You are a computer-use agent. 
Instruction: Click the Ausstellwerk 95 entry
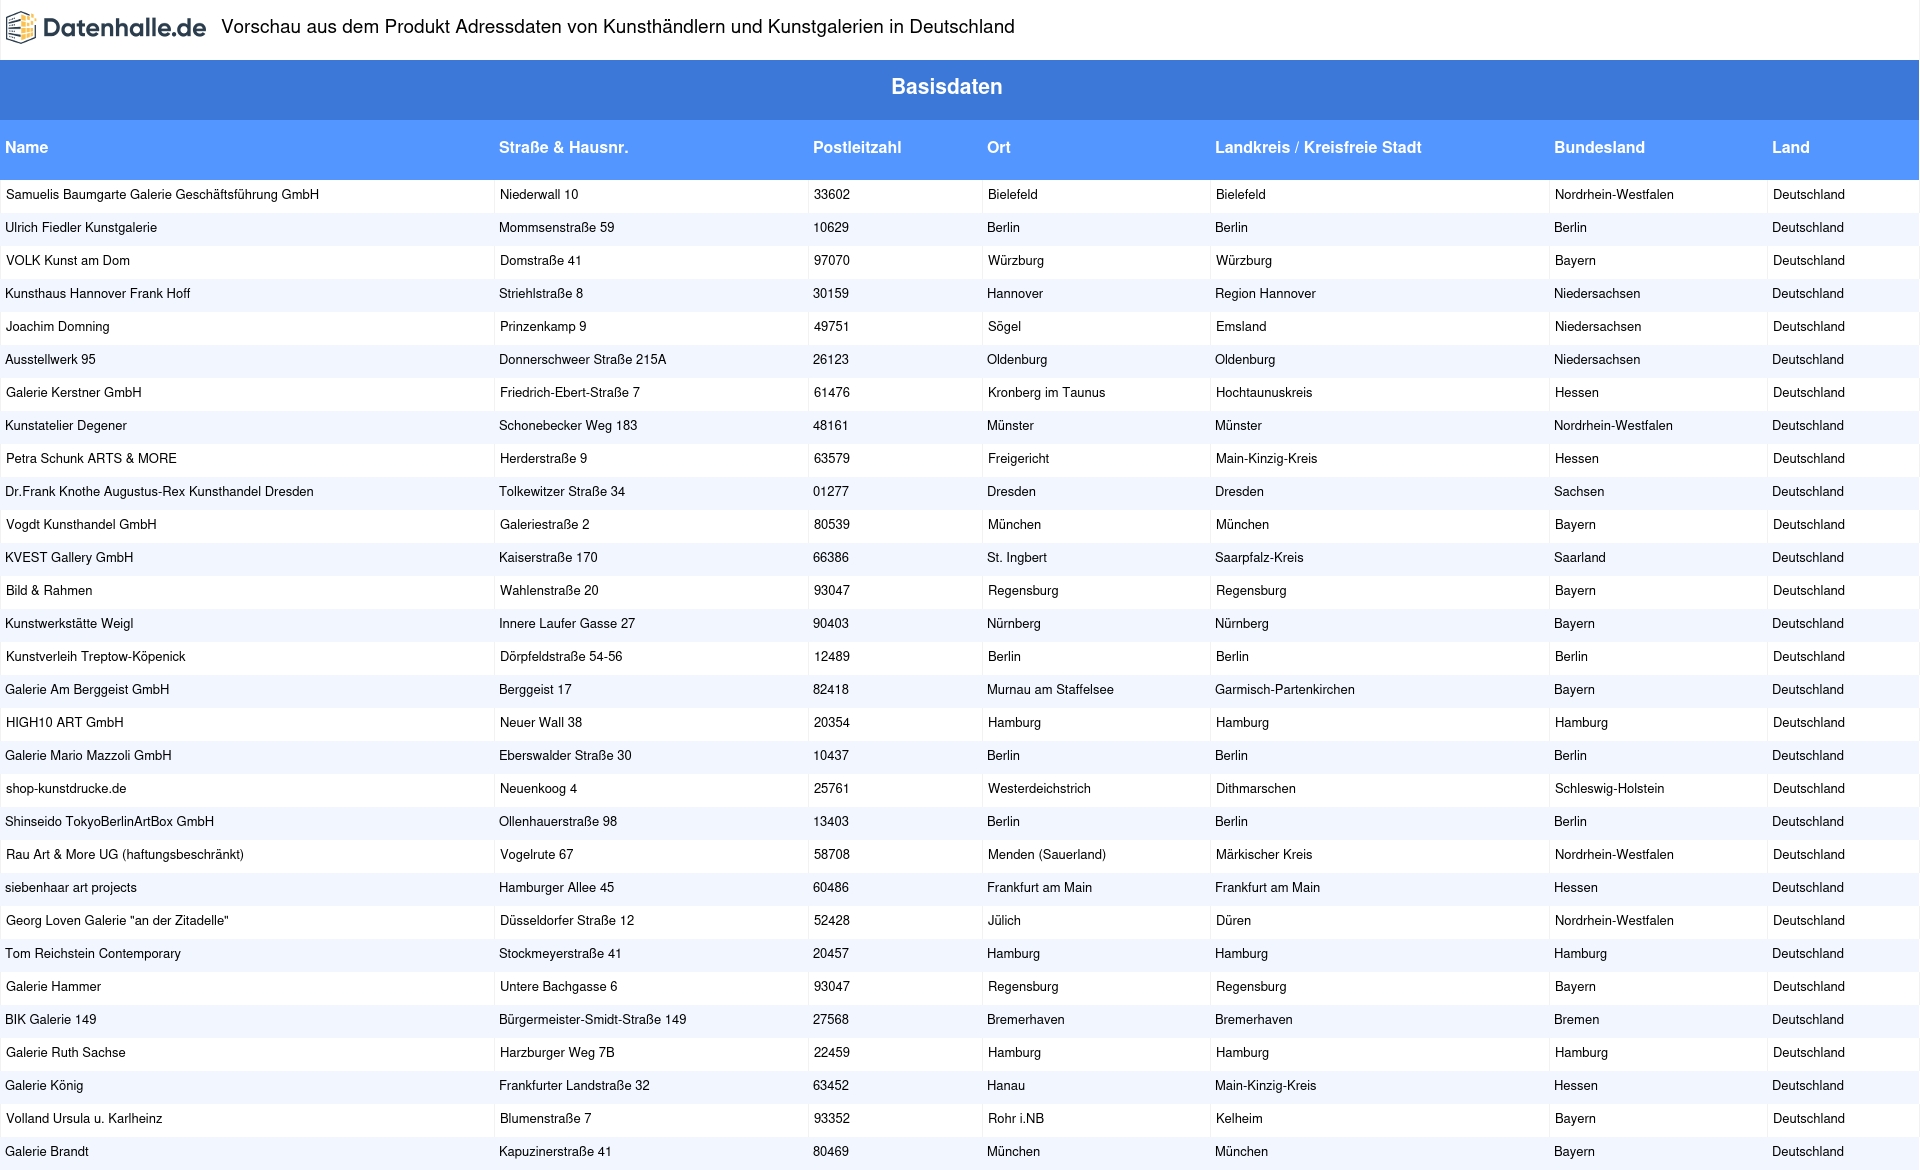click(x=50, y=360)
